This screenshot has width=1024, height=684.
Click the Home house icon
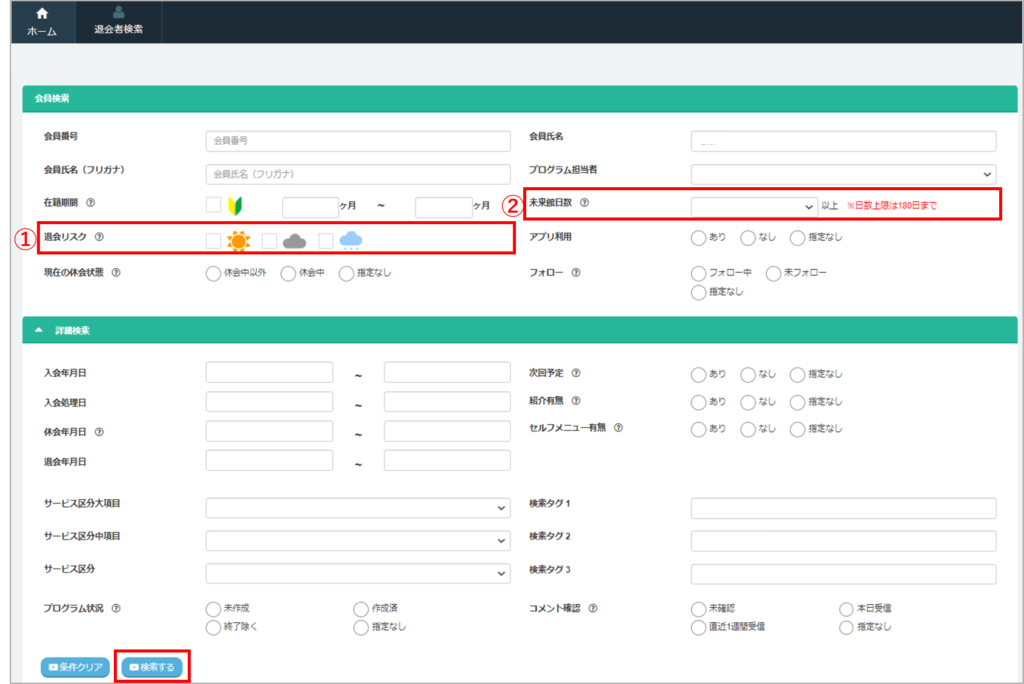pos(41,13)
